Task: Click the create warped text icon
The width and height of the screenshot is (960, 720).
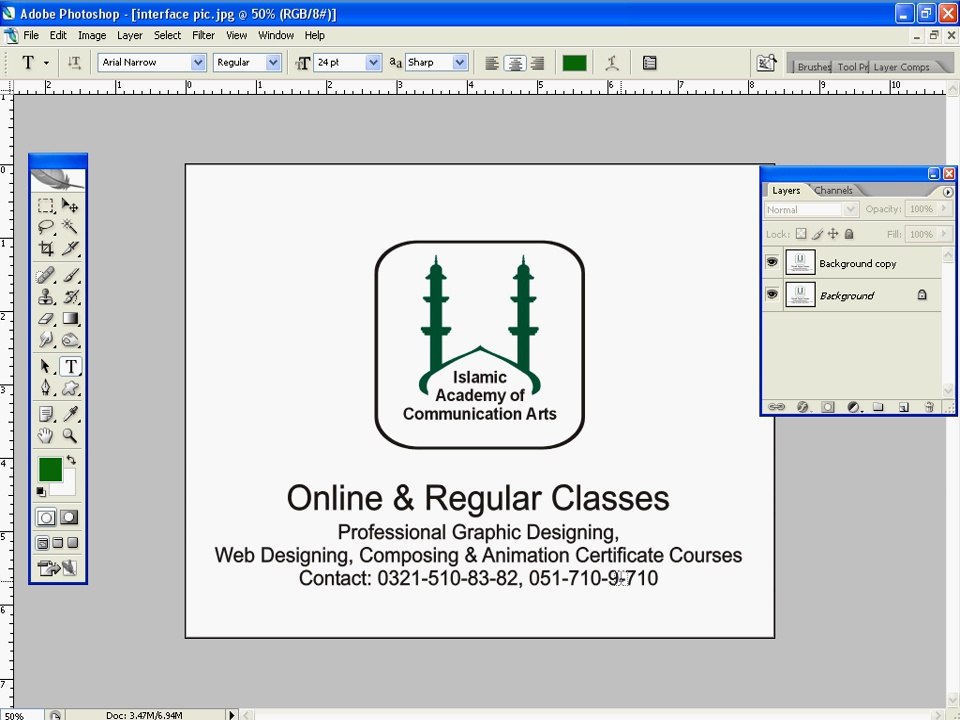Action: click(612, 62)
